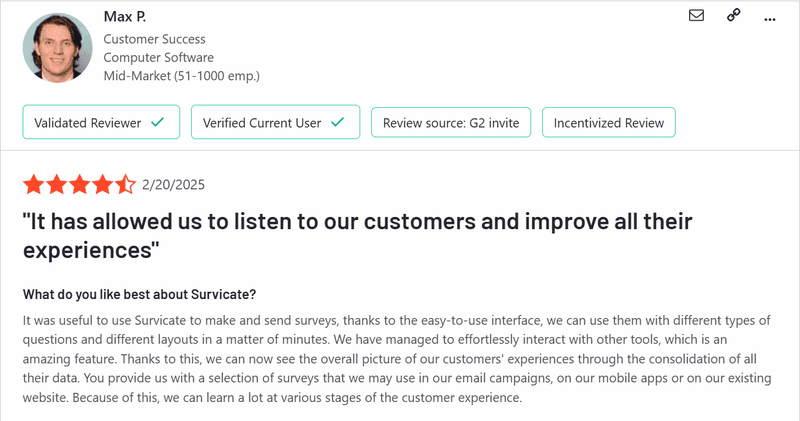
Task: Open the three-dot more options menu
Action: tap(770, 18)
